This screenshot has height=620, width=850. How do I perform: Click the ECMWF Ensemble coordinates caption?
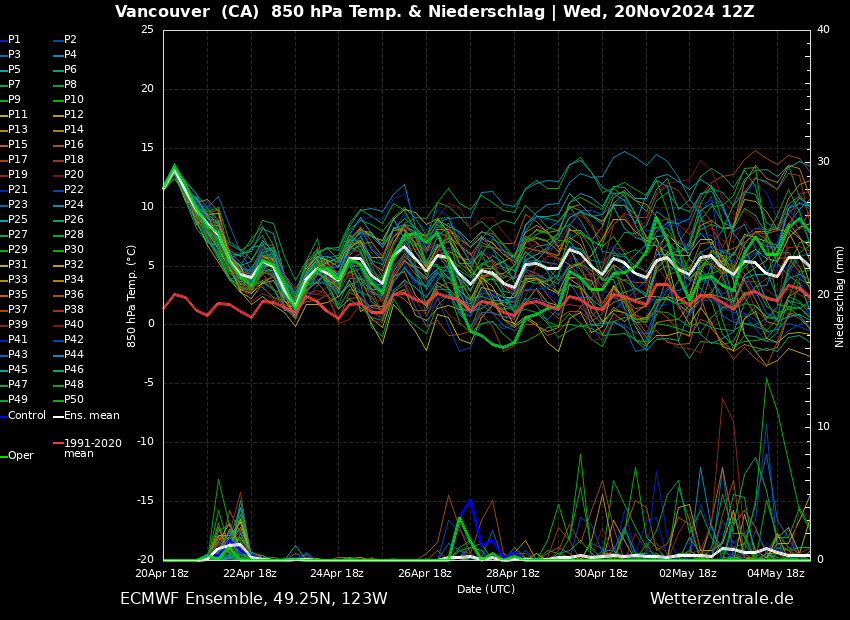point(253,599)
